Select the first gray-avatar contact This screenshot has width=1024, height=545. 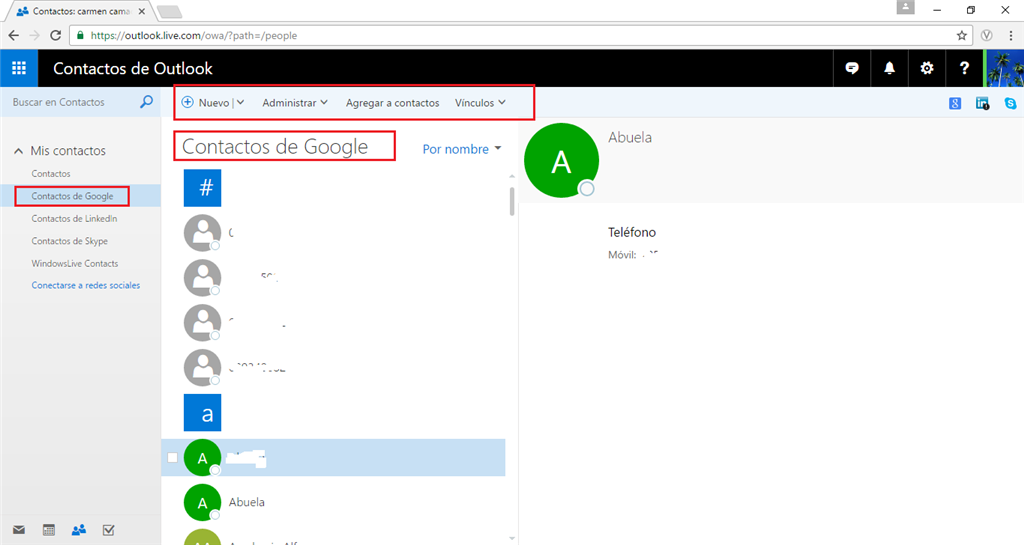pyautogui.click(x=334, y=232)
